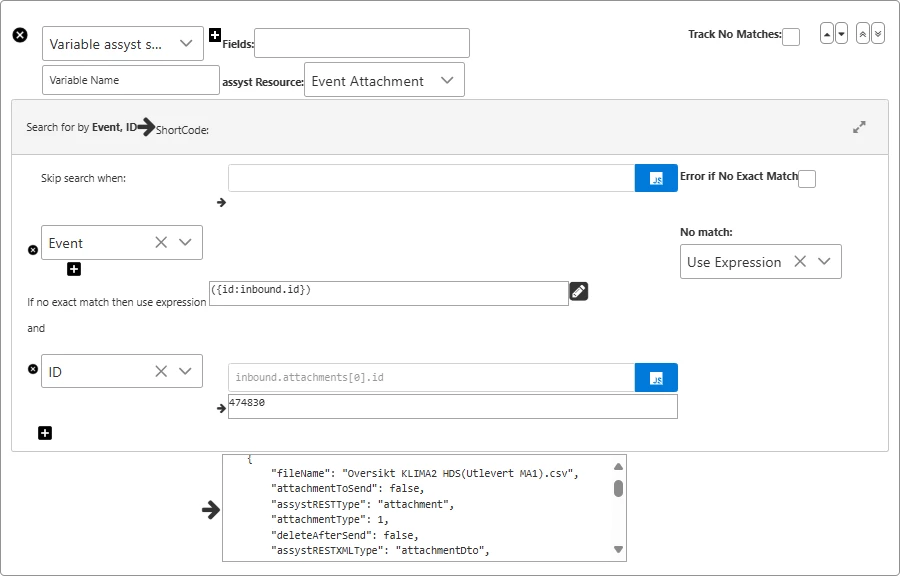Screen dimensions: 900x576
Task: Clear the Event search field selection
Action: 161,243
